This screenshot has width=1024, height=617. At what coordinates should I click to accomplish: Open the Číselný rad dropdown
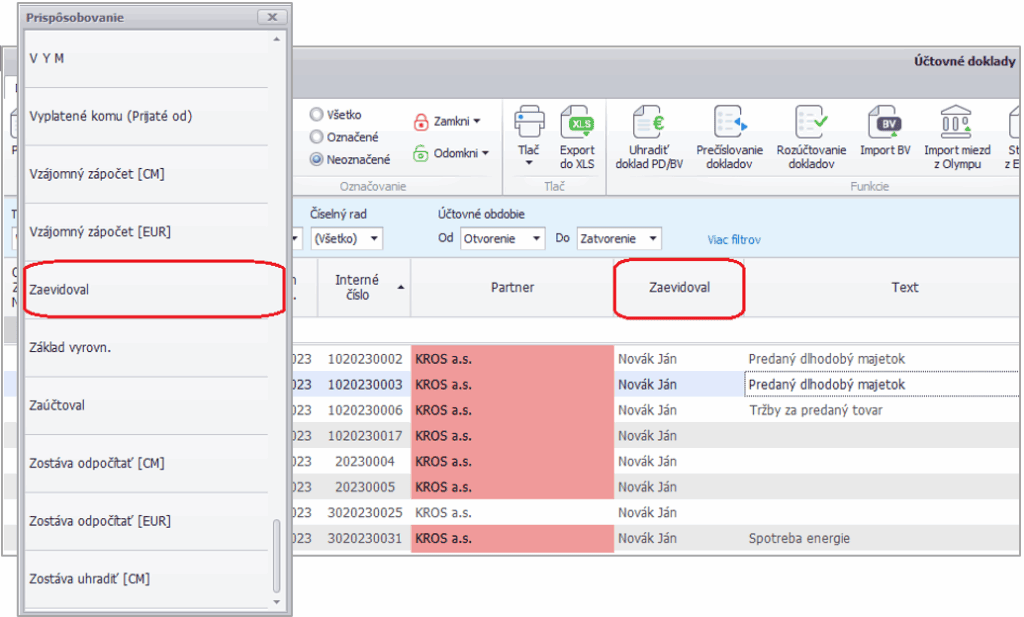tap(346, 239)
